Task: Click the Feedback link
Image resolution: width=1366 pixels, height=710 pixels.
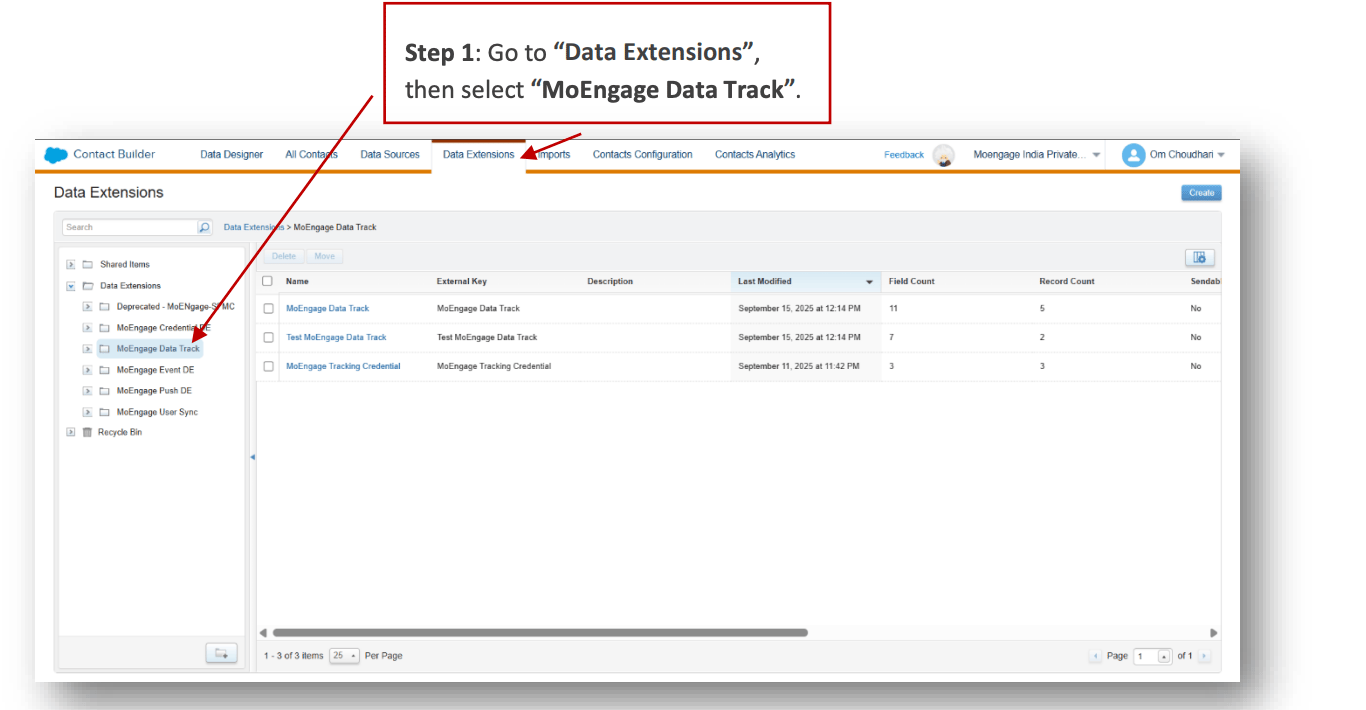Action: click(904, 155)
